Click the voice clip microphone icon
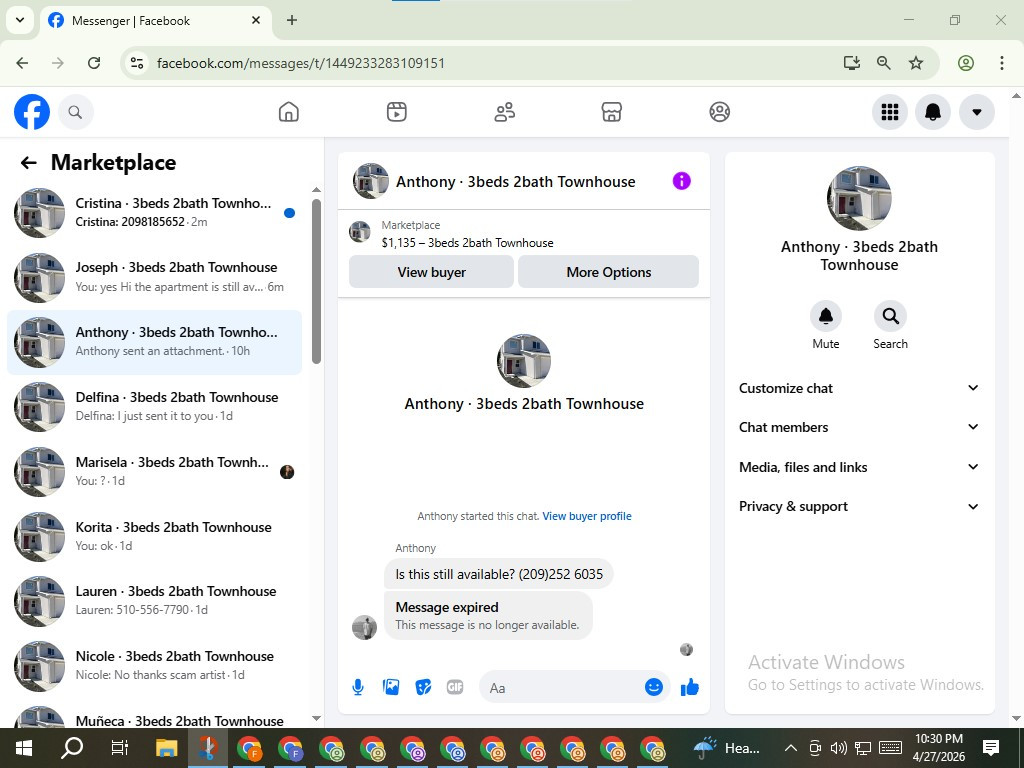 tap(358, 687)
